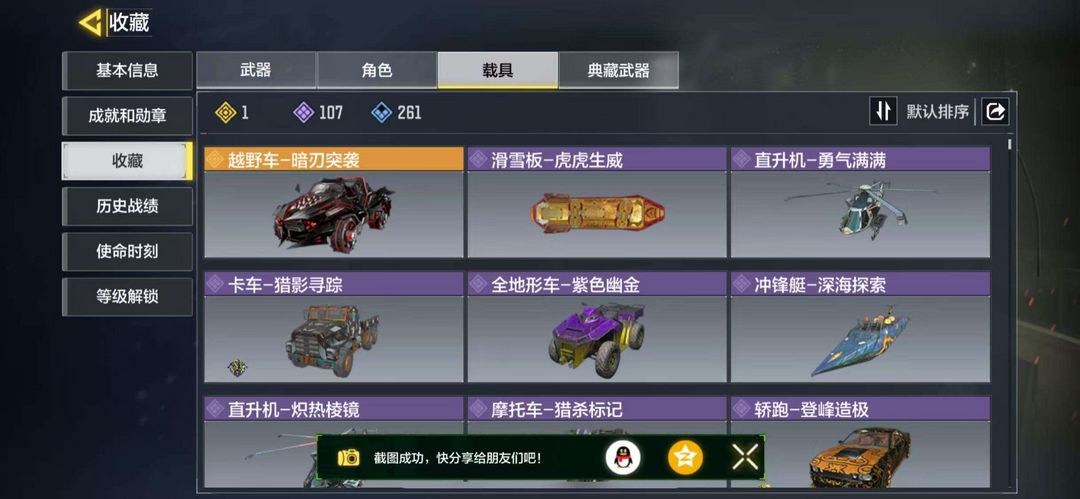Select the 越野车-暗刃突袭 vehicle card

point(334,202)
